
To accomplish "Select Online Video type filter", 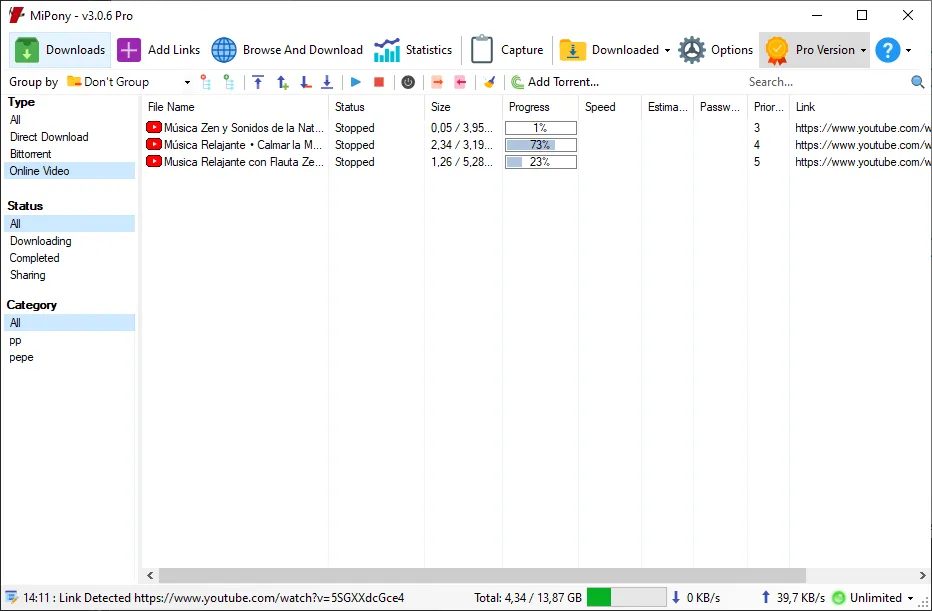I will click(70, 171).
